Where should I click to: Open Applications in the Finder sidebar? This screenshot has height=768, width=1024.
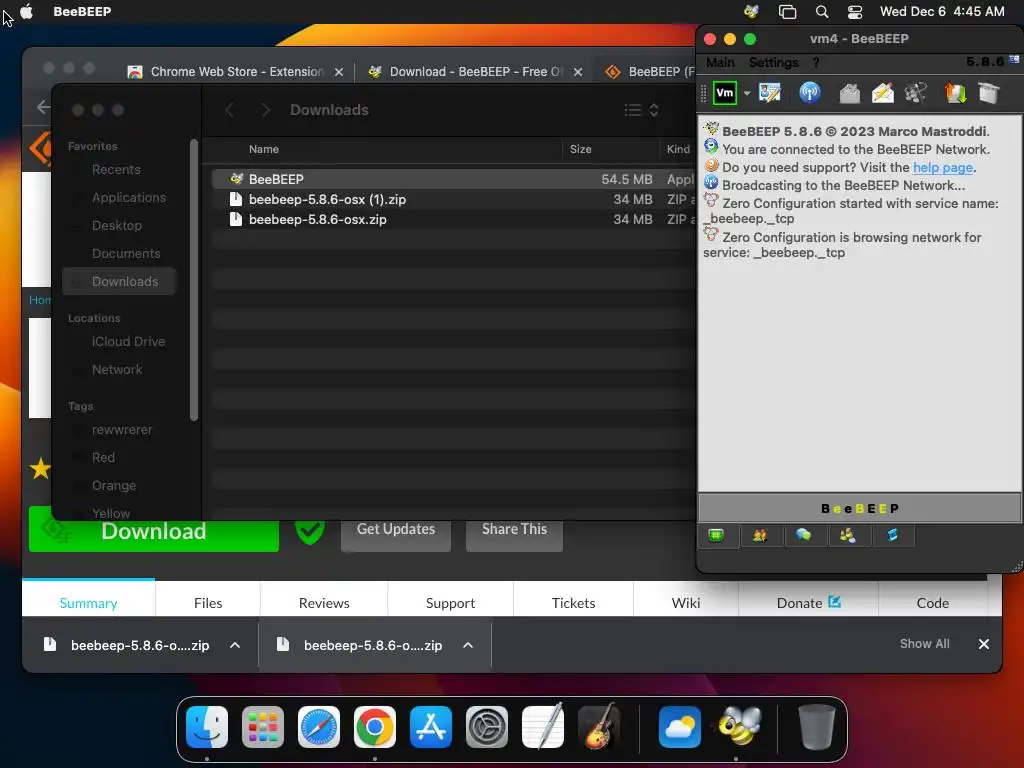[129, 197]
